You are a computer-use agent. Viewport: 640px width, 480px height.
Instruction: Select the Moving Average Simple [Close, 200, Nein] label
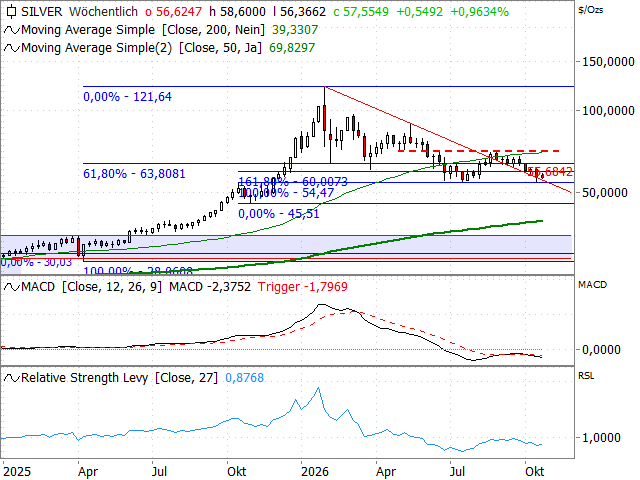pos(143,30)
